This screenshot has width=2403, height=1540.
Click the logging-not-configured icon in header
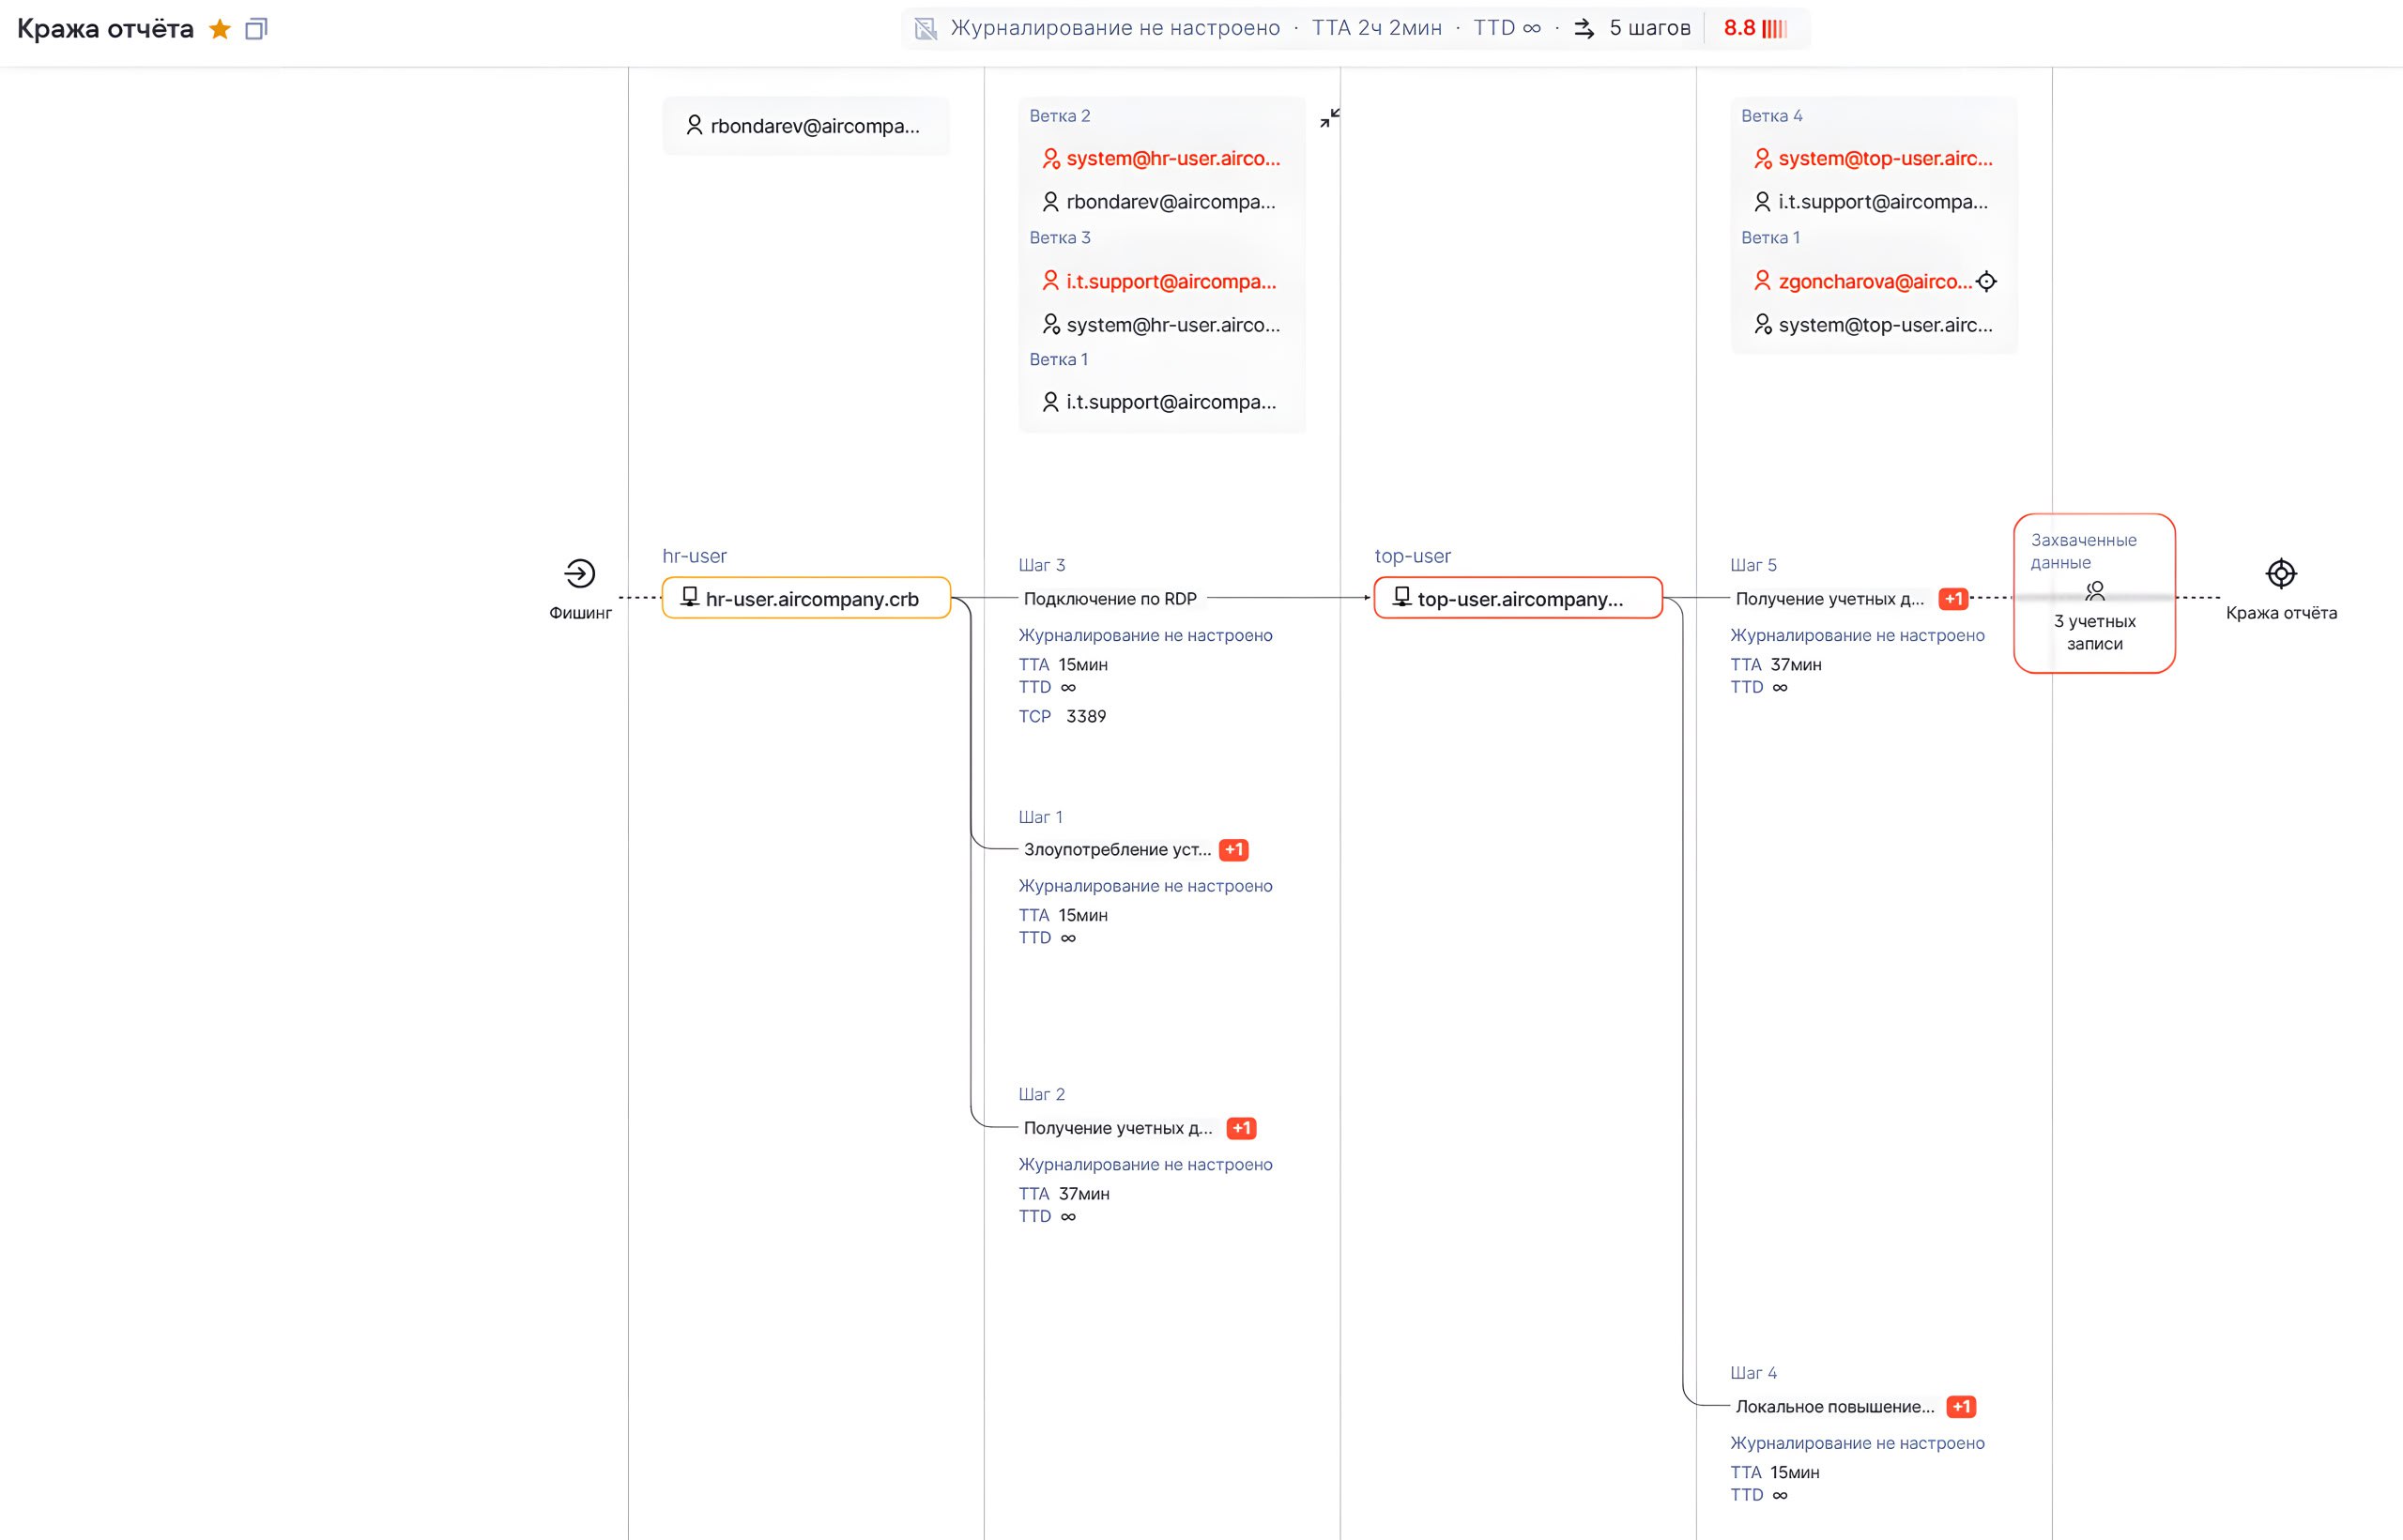926,29
